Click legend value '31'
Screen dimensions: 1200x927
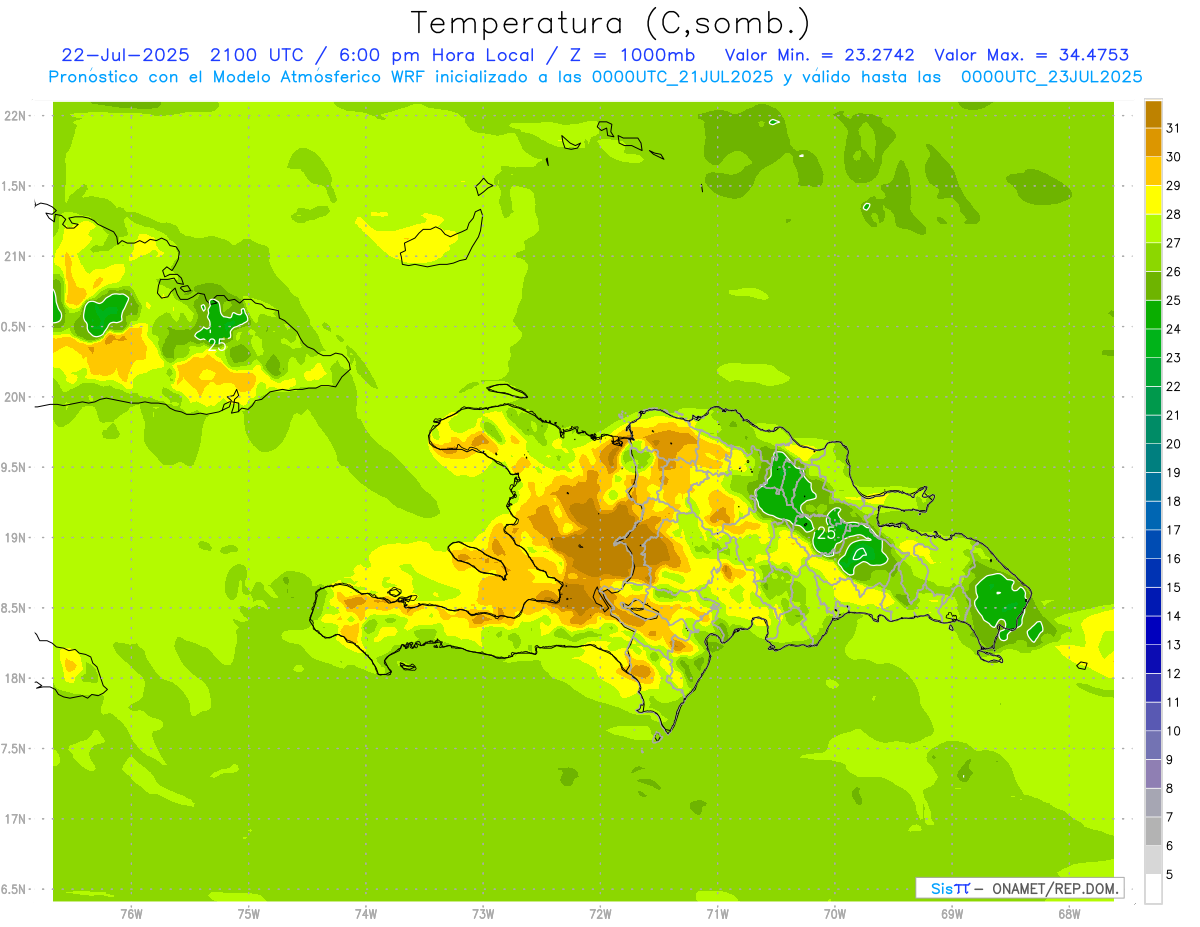pyautogui.click(x=1174, y=128)
